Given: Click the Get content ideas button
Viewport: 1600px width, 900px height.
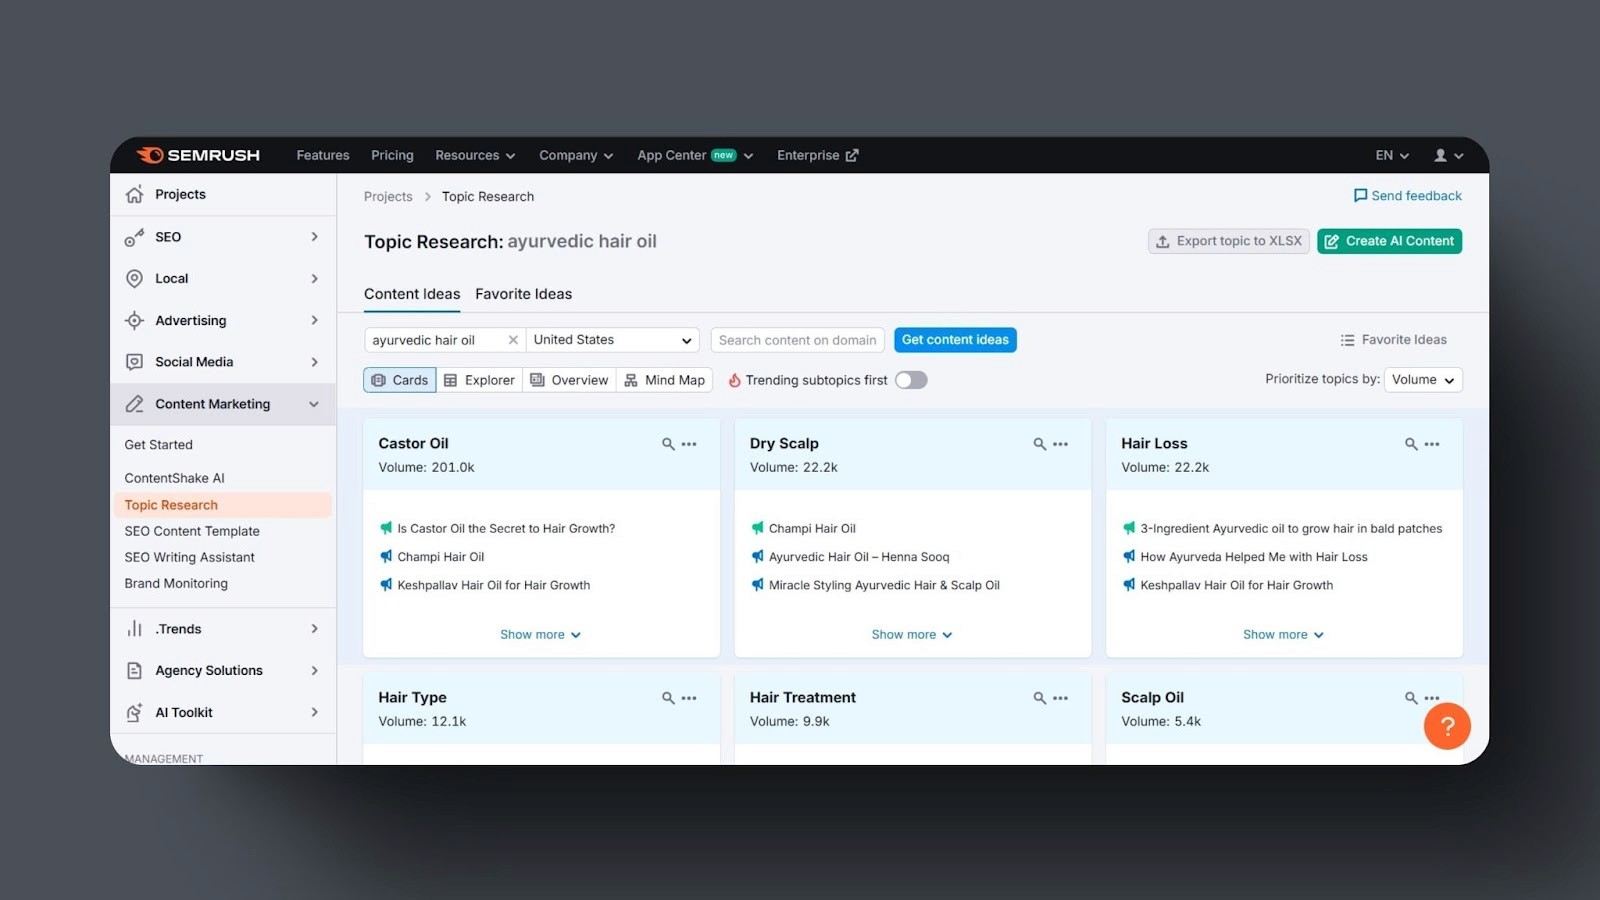Looking at the screenshot, I should click(955, 340).
